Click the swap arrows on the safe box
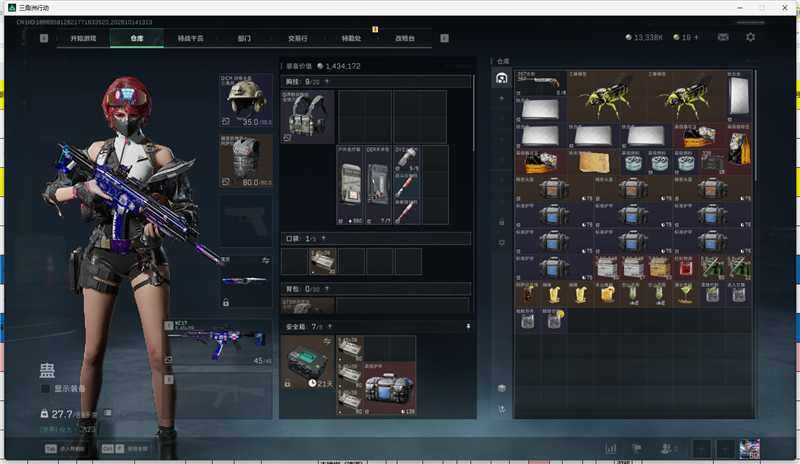This screenshot has width=800, height=464. (x=328, y=340)
